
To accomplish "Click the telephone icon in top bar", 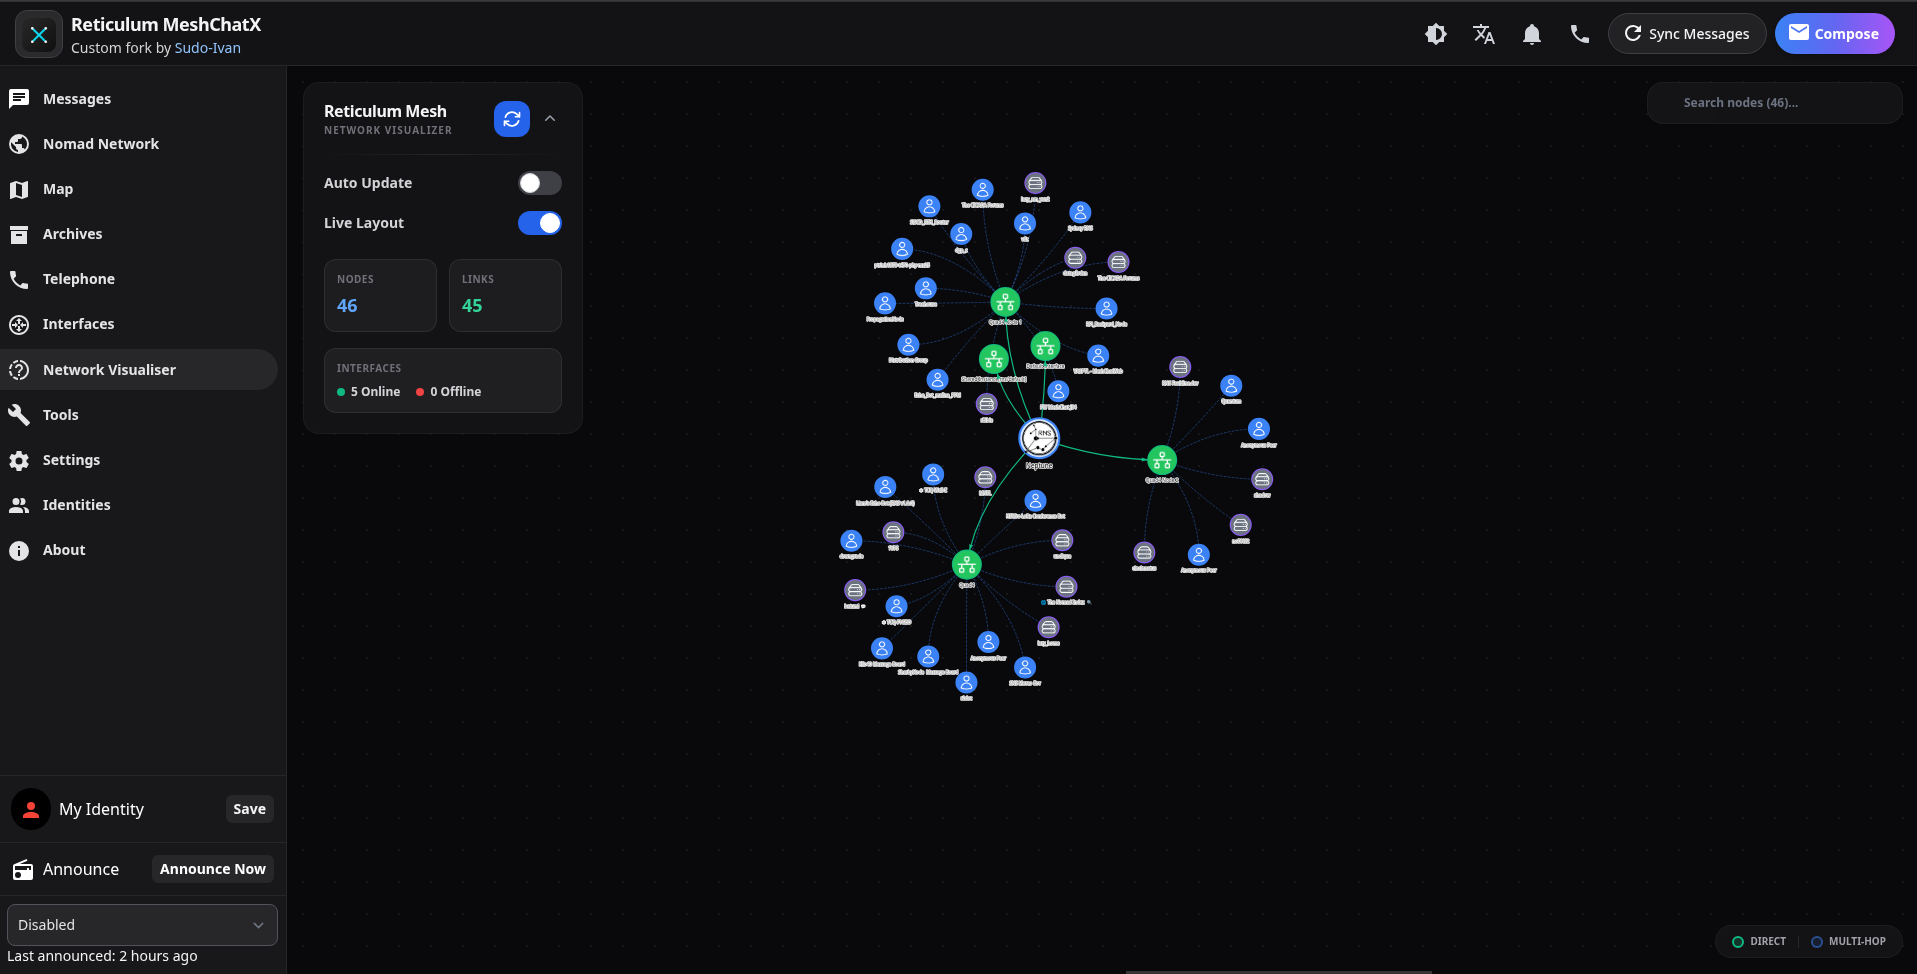I will (1578, 33).
